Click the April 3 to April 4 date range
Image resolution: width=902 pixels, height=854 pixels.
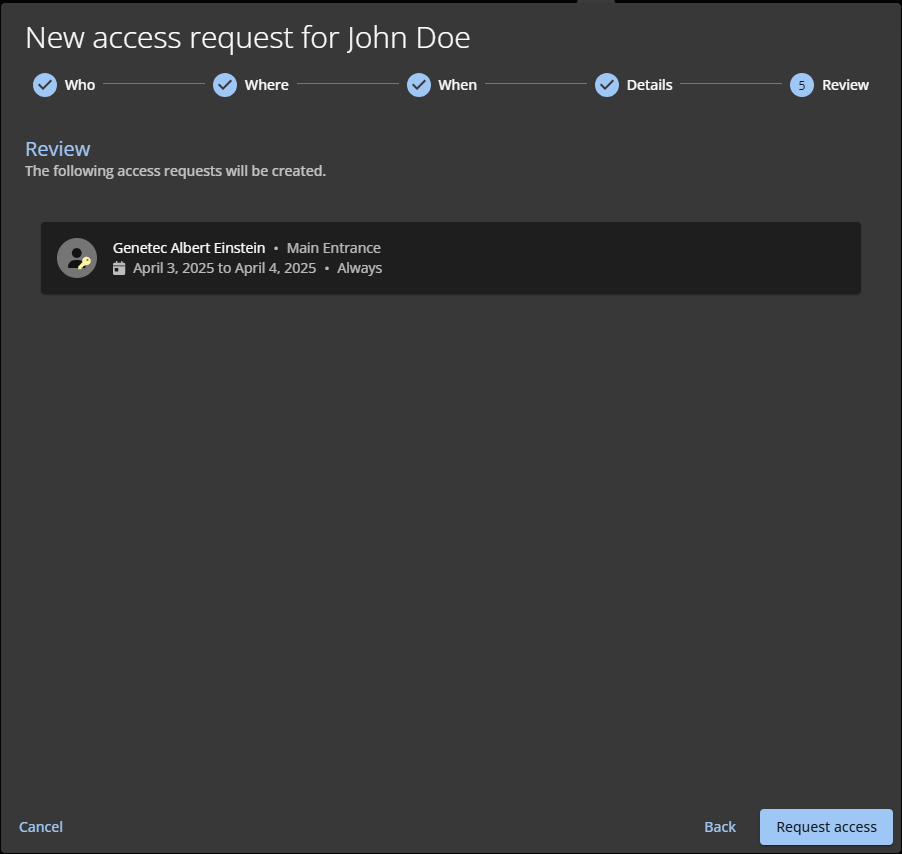tap(224, 268)
